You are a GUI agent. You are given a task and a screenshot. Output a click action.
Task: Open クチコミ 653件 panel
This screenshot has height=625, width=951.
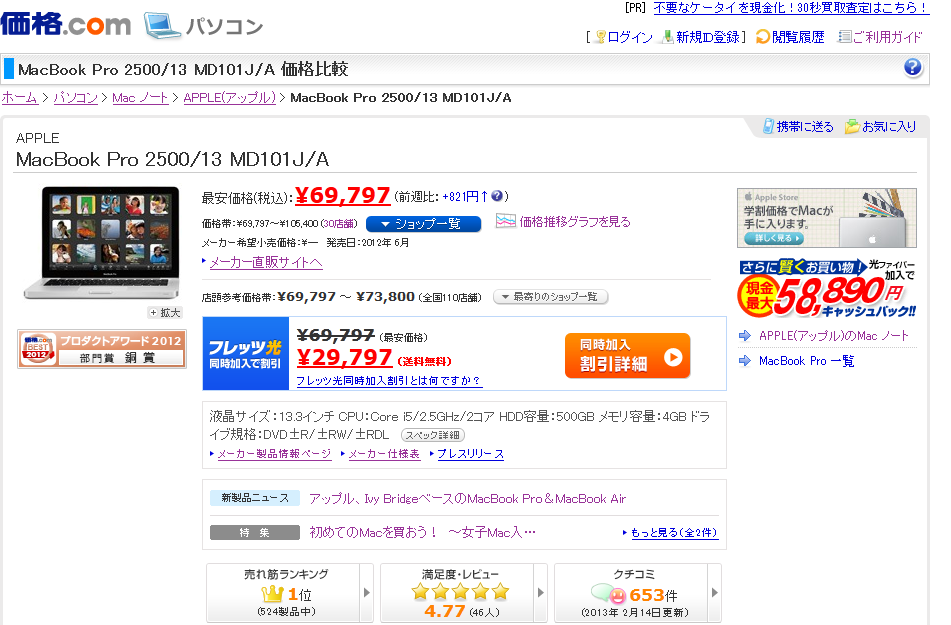coord(631,593)
